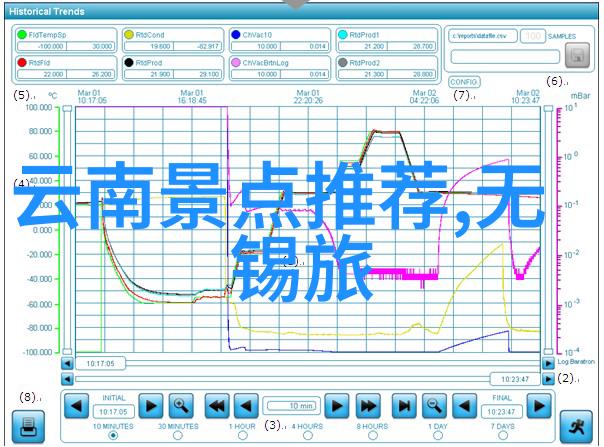Move INITIAL time earlier with left arrow
Viewport: 604px width, 447px height.
pos(76,406)
